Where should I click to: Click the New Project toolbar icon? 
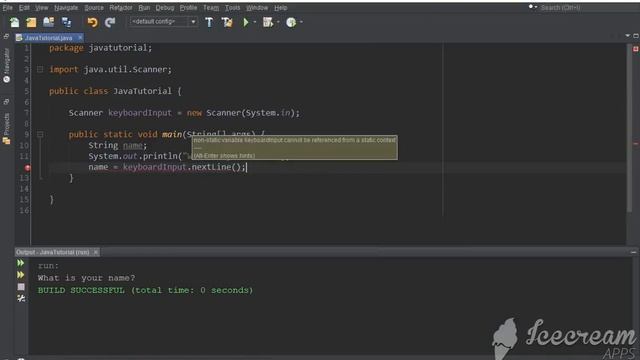[x=31, y=22]
